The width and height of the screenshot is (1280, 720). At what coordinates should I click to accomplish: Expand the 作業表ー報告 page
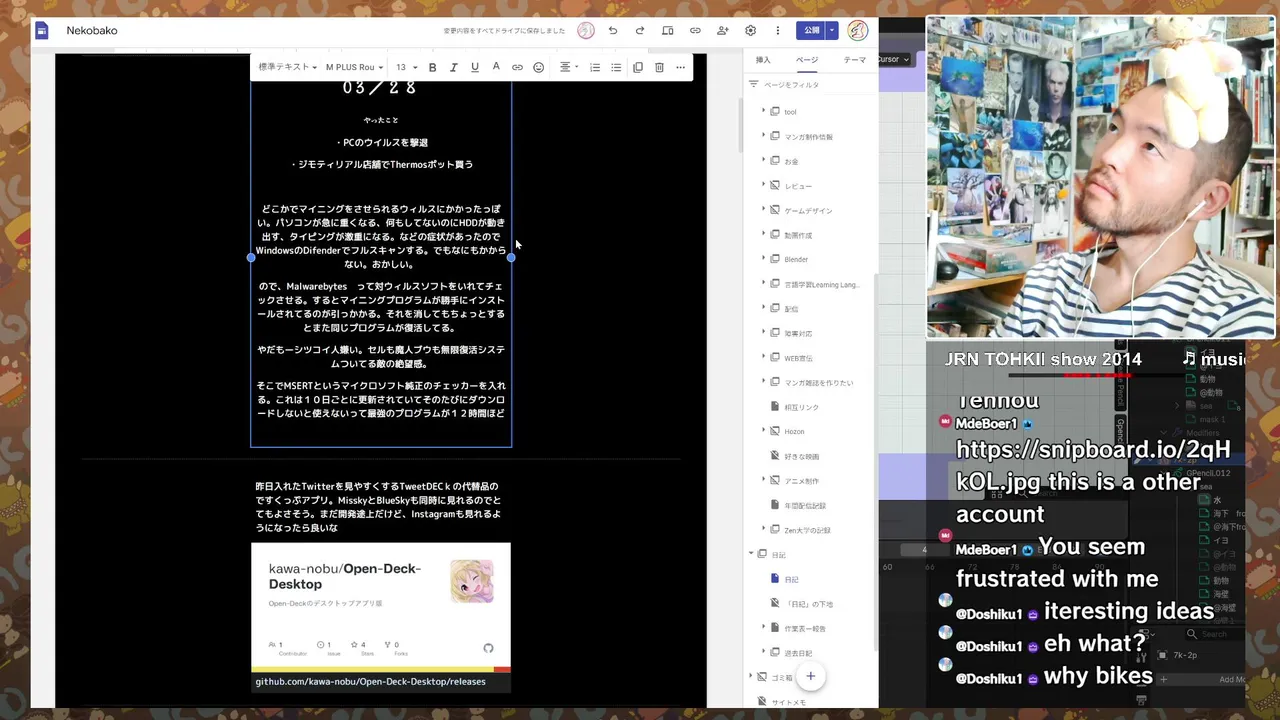tap(763, 628)
